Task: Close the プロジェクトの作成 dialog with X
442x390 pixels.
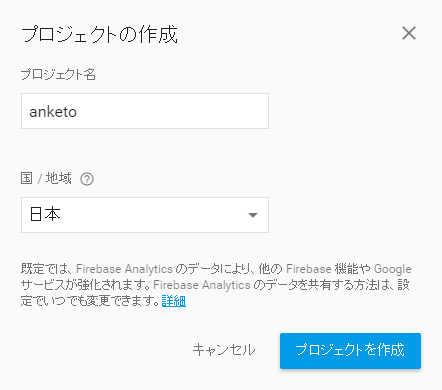Action: coord(409,33)
